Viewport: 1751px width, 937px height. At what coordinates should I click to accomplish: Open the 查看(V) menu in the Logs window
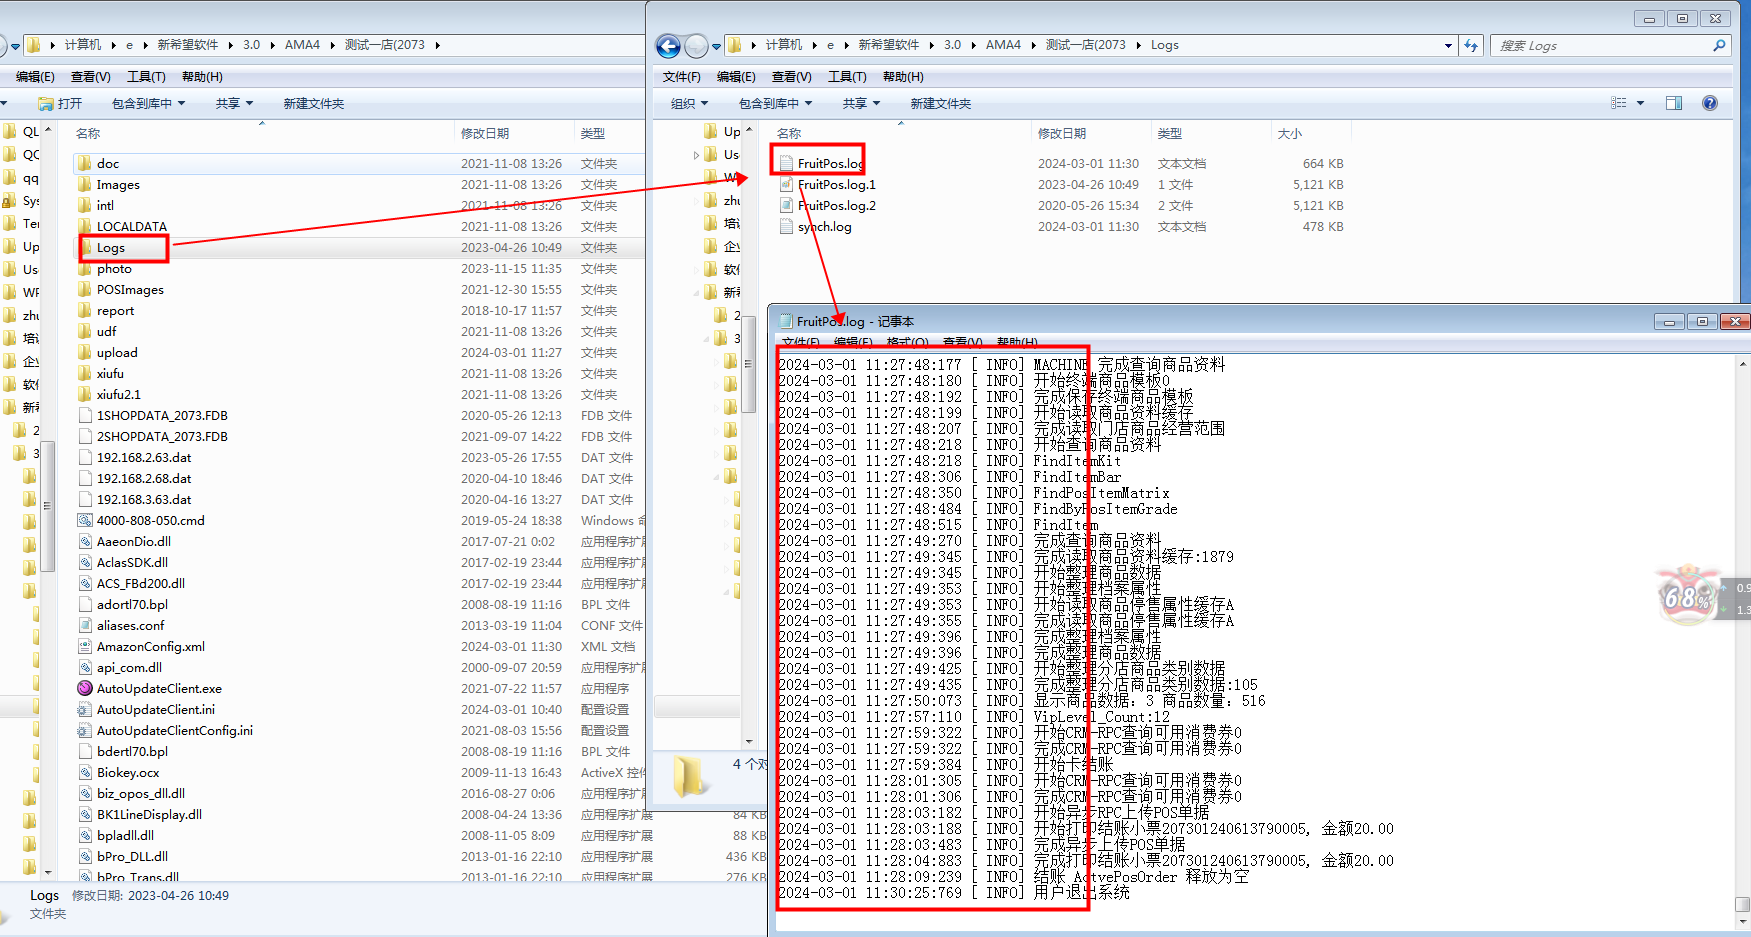(x=791, y=77)
